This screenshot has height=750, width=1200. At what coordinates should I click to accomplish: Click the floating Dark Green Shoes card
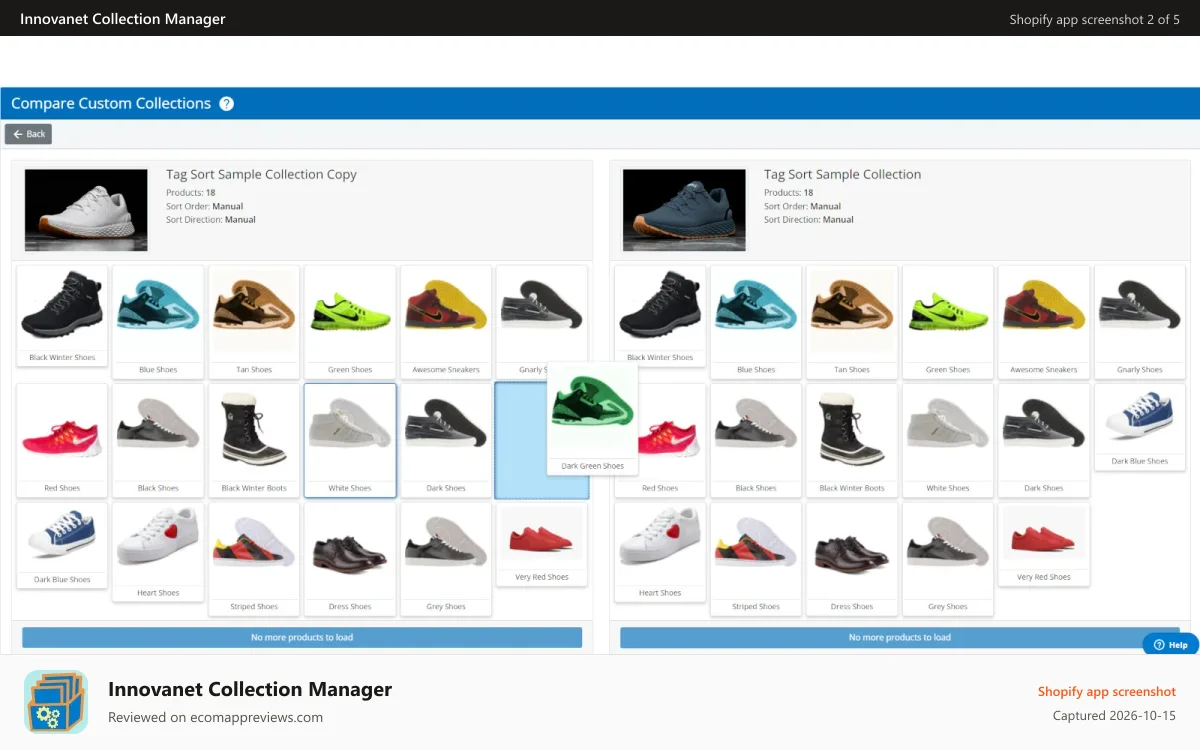(x=592, y=418)
